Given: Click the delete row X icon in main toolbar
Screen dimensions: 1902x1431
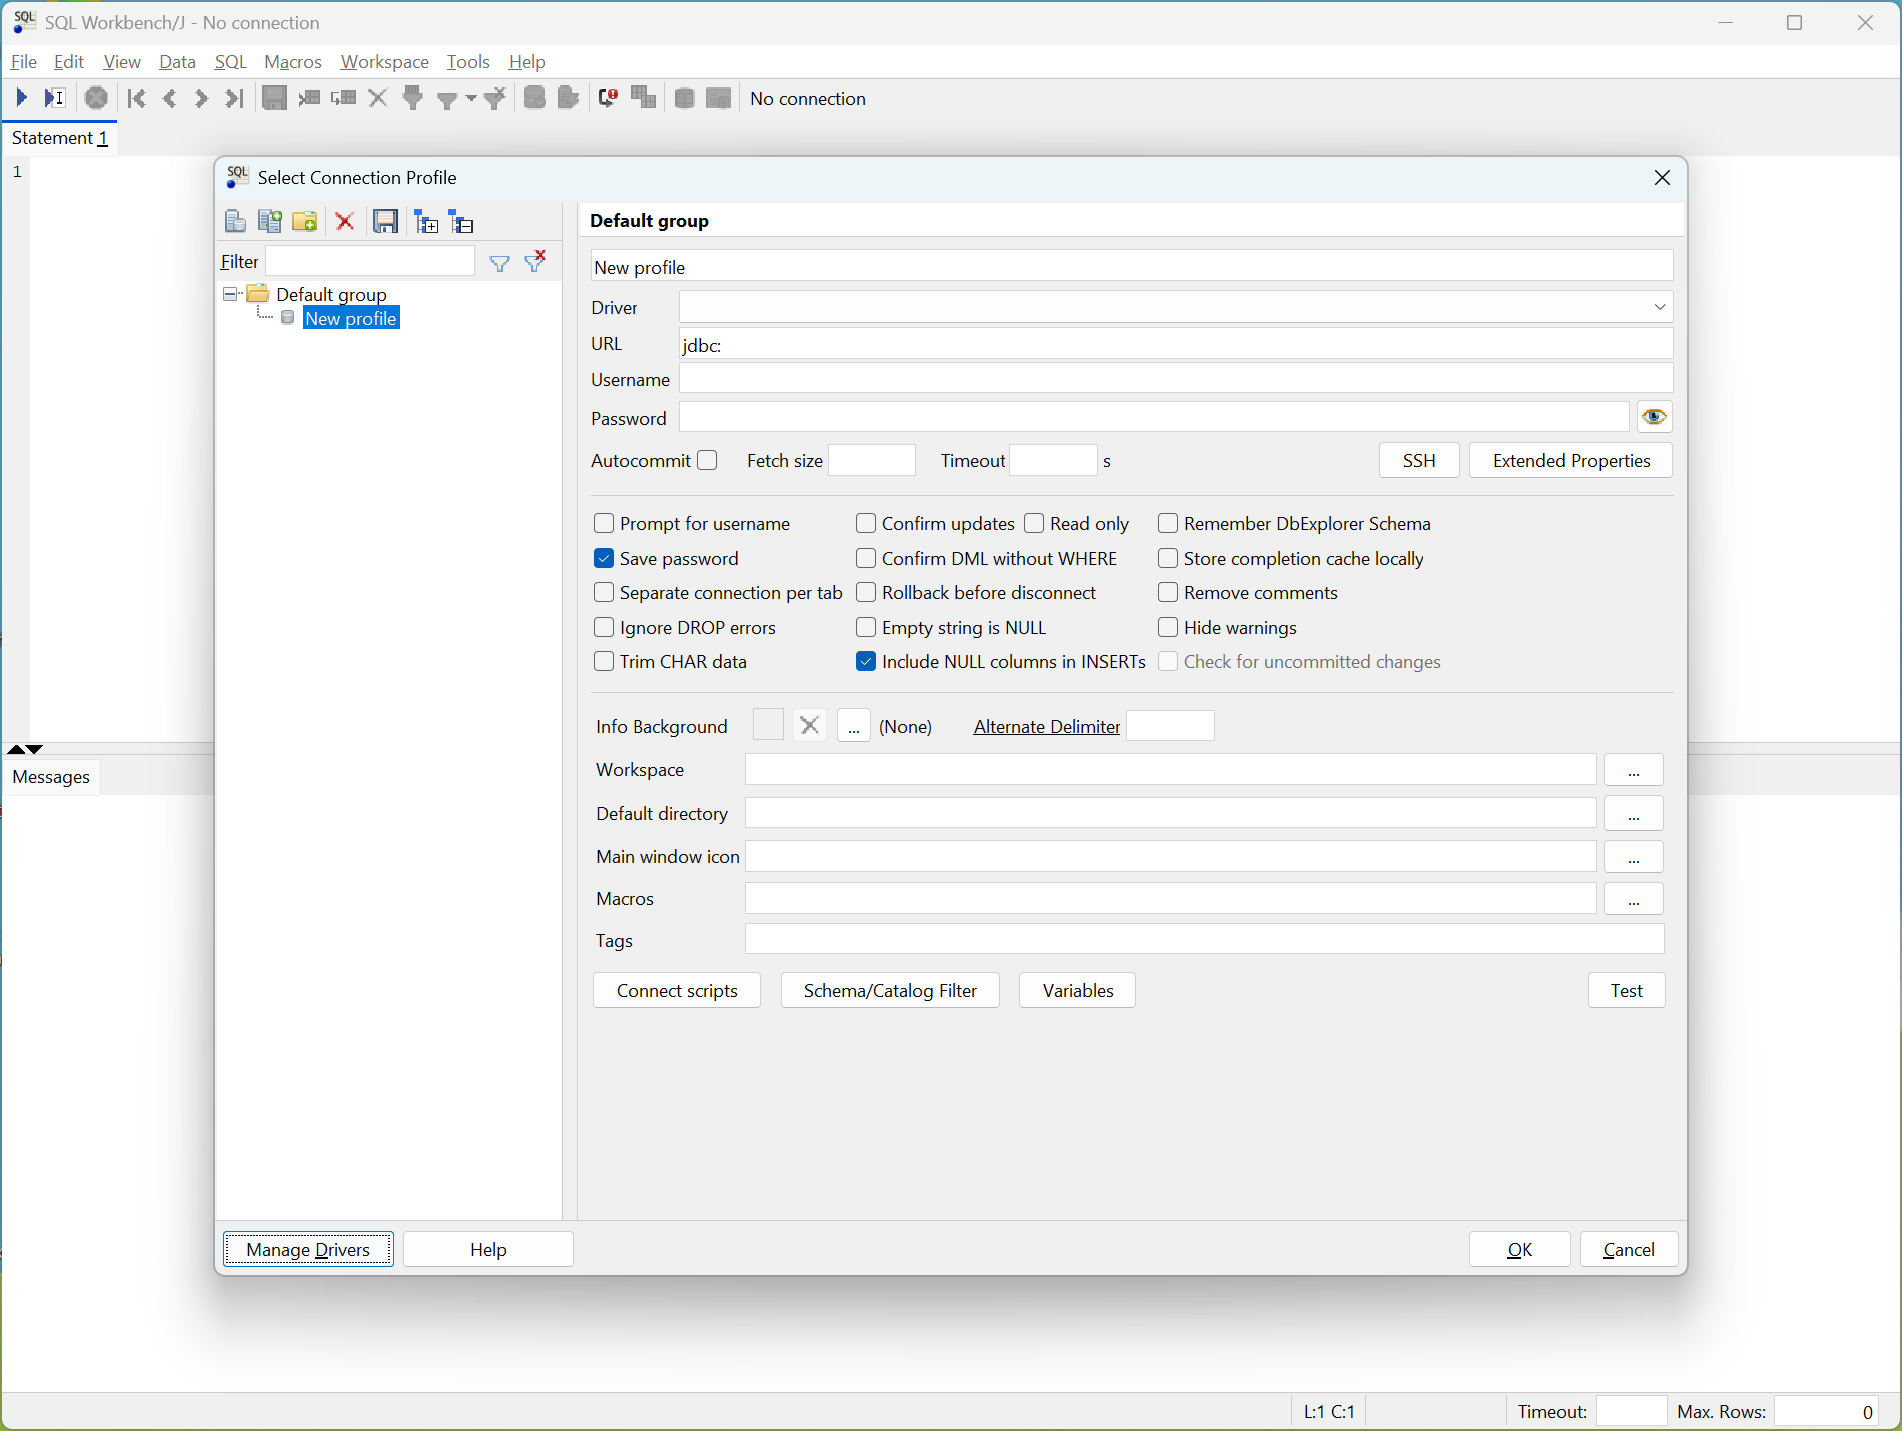Looking at the screenshot, I should 378,98.
